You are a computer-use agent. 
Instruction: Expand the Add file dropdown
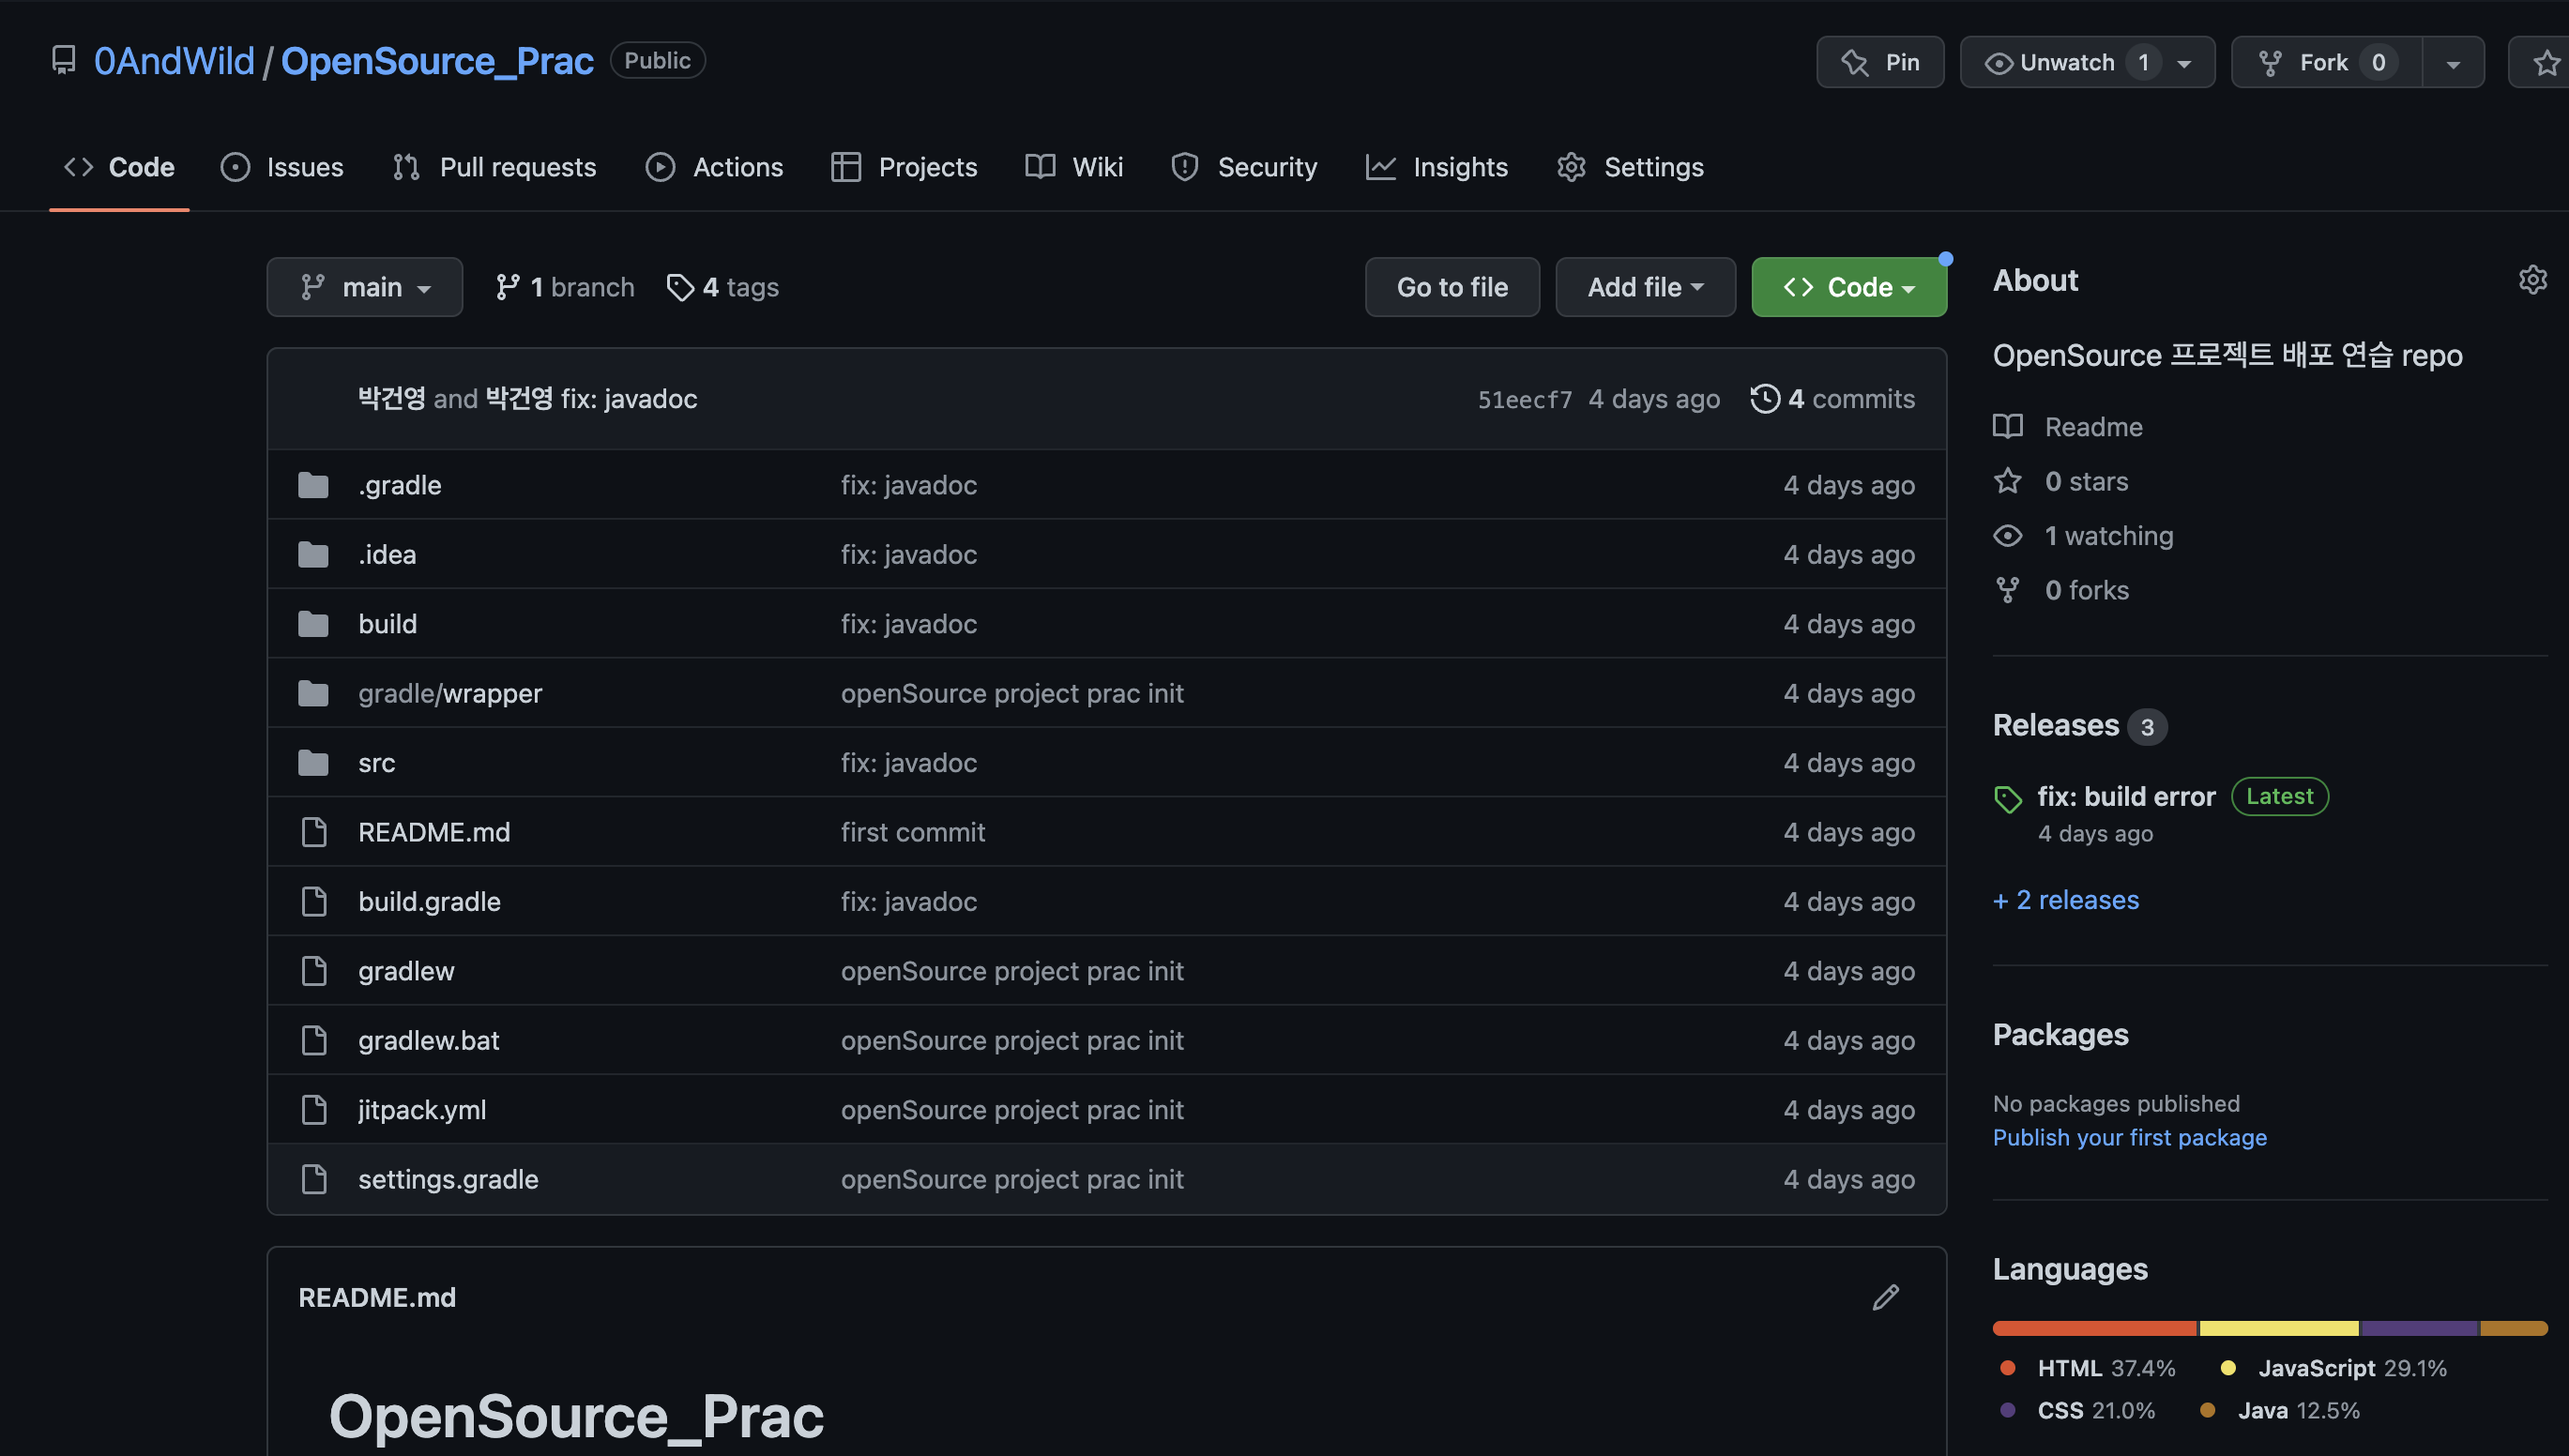[1645, 288]
